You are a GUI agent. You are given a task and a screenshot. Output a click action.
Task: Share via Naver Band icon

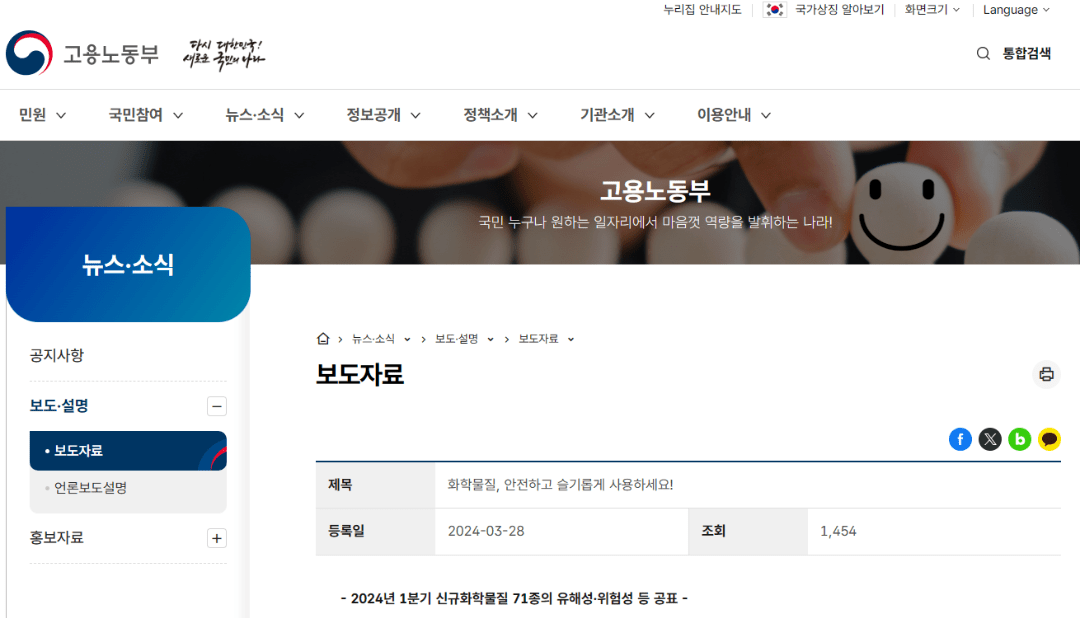1019,439
